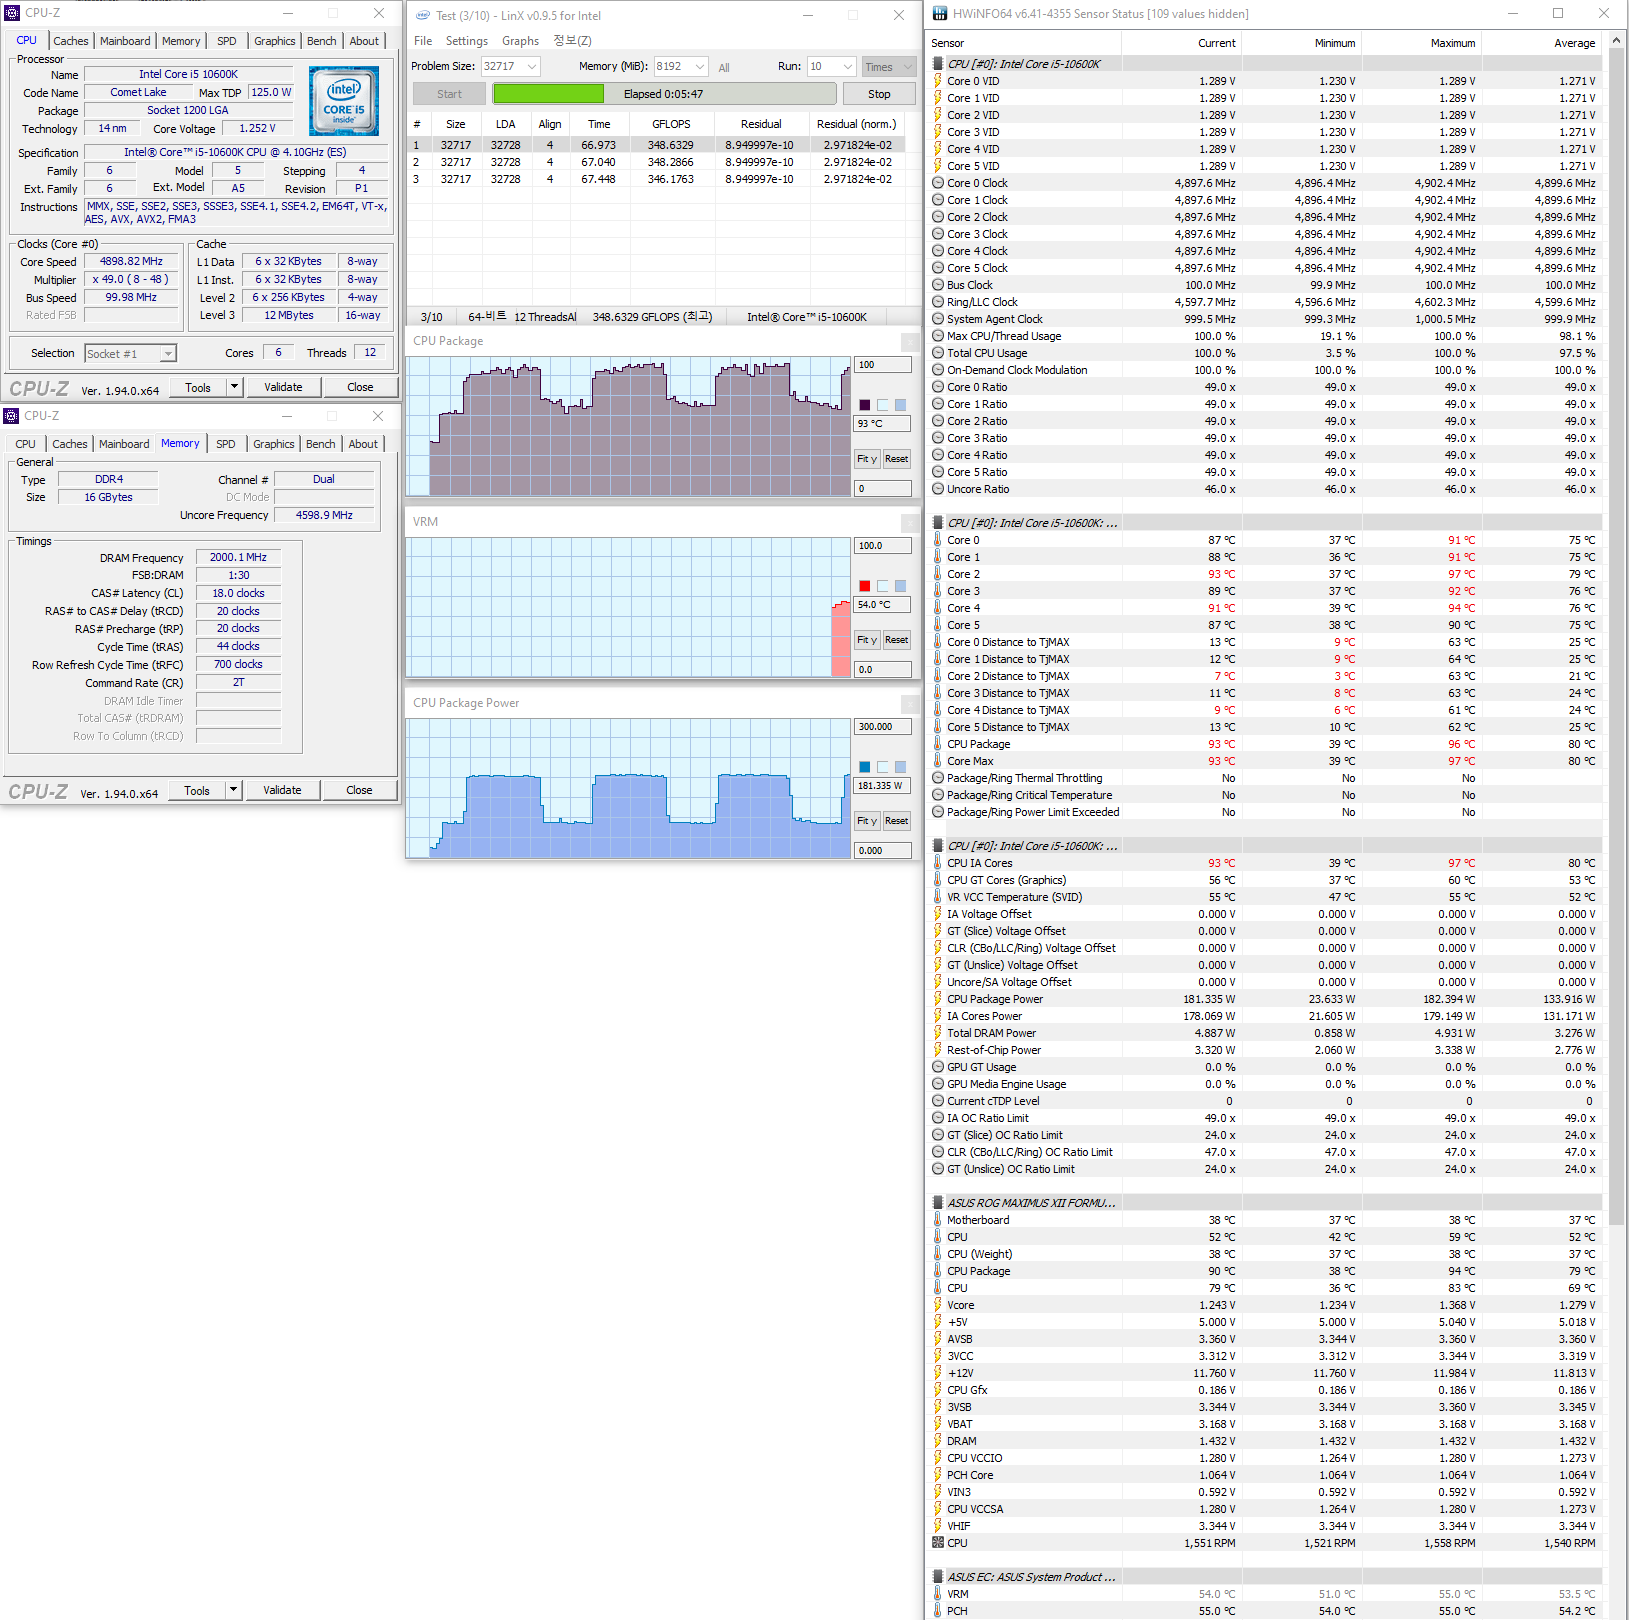Click the clock icon beside Ring/LLC Clock
Image resolution: width=1629 pixels, height=1620 pixels.
[x=938, y=302]
